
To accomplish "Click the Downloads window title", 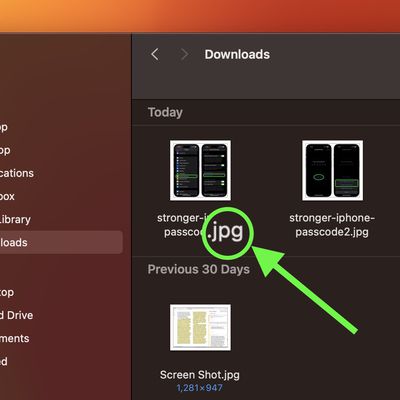I will (237, 54).
